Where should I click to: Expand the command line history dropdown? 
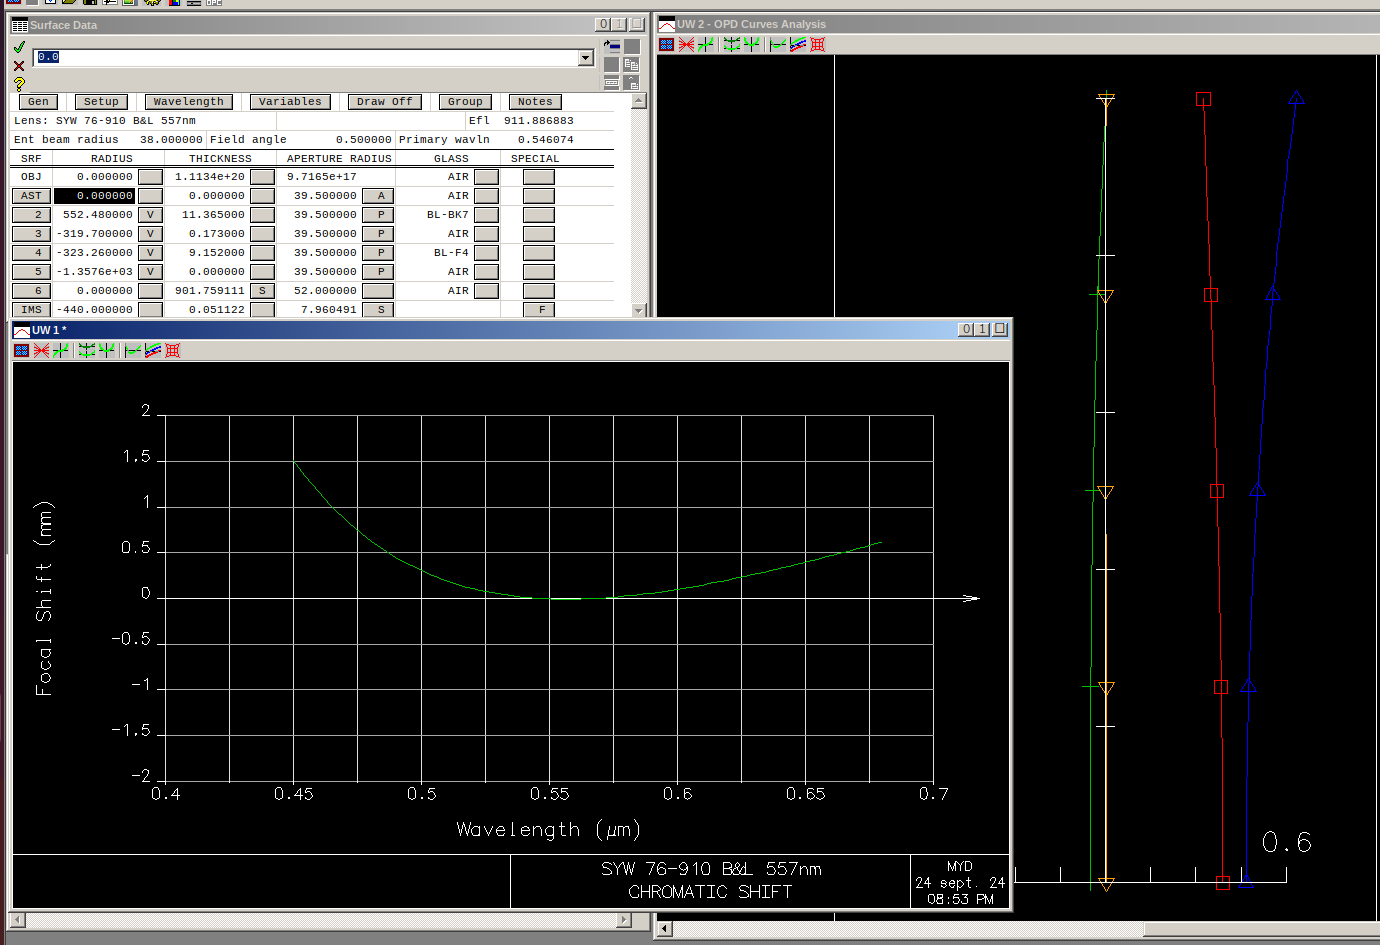(x=586, y=58)
